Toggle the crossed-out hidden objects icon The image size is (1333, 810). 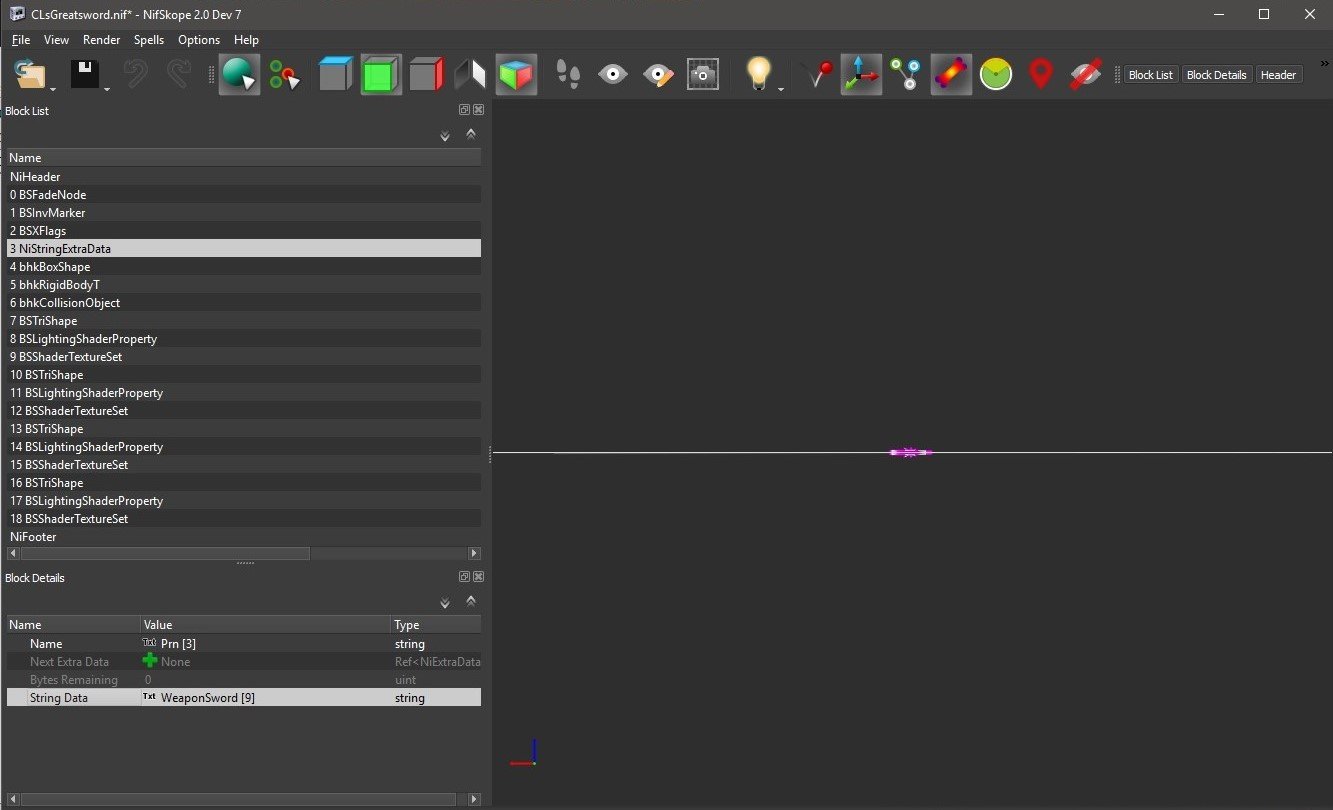[x=1085, y=75]
